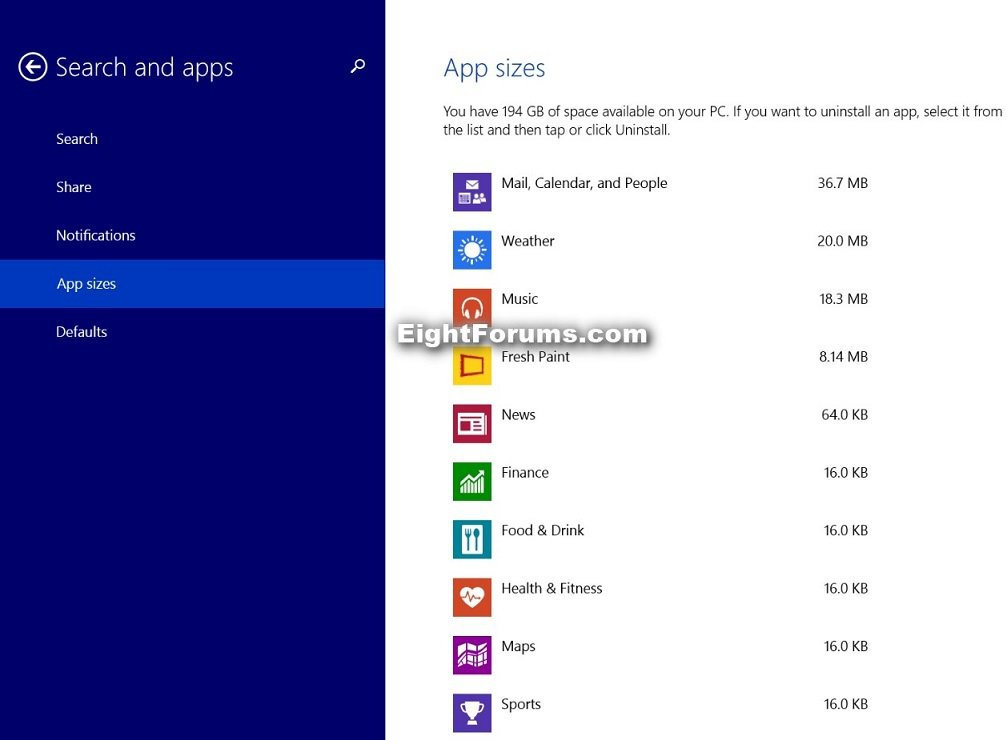The height and width of the screenshot is (740, 1007).
Task: Open the Notifications settings page
Action: 96,235
